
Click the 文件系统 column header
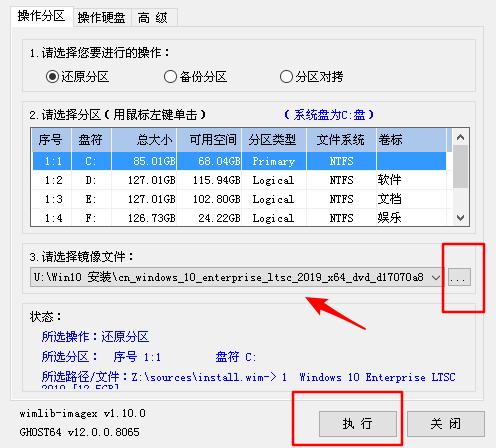coord(341,140)
